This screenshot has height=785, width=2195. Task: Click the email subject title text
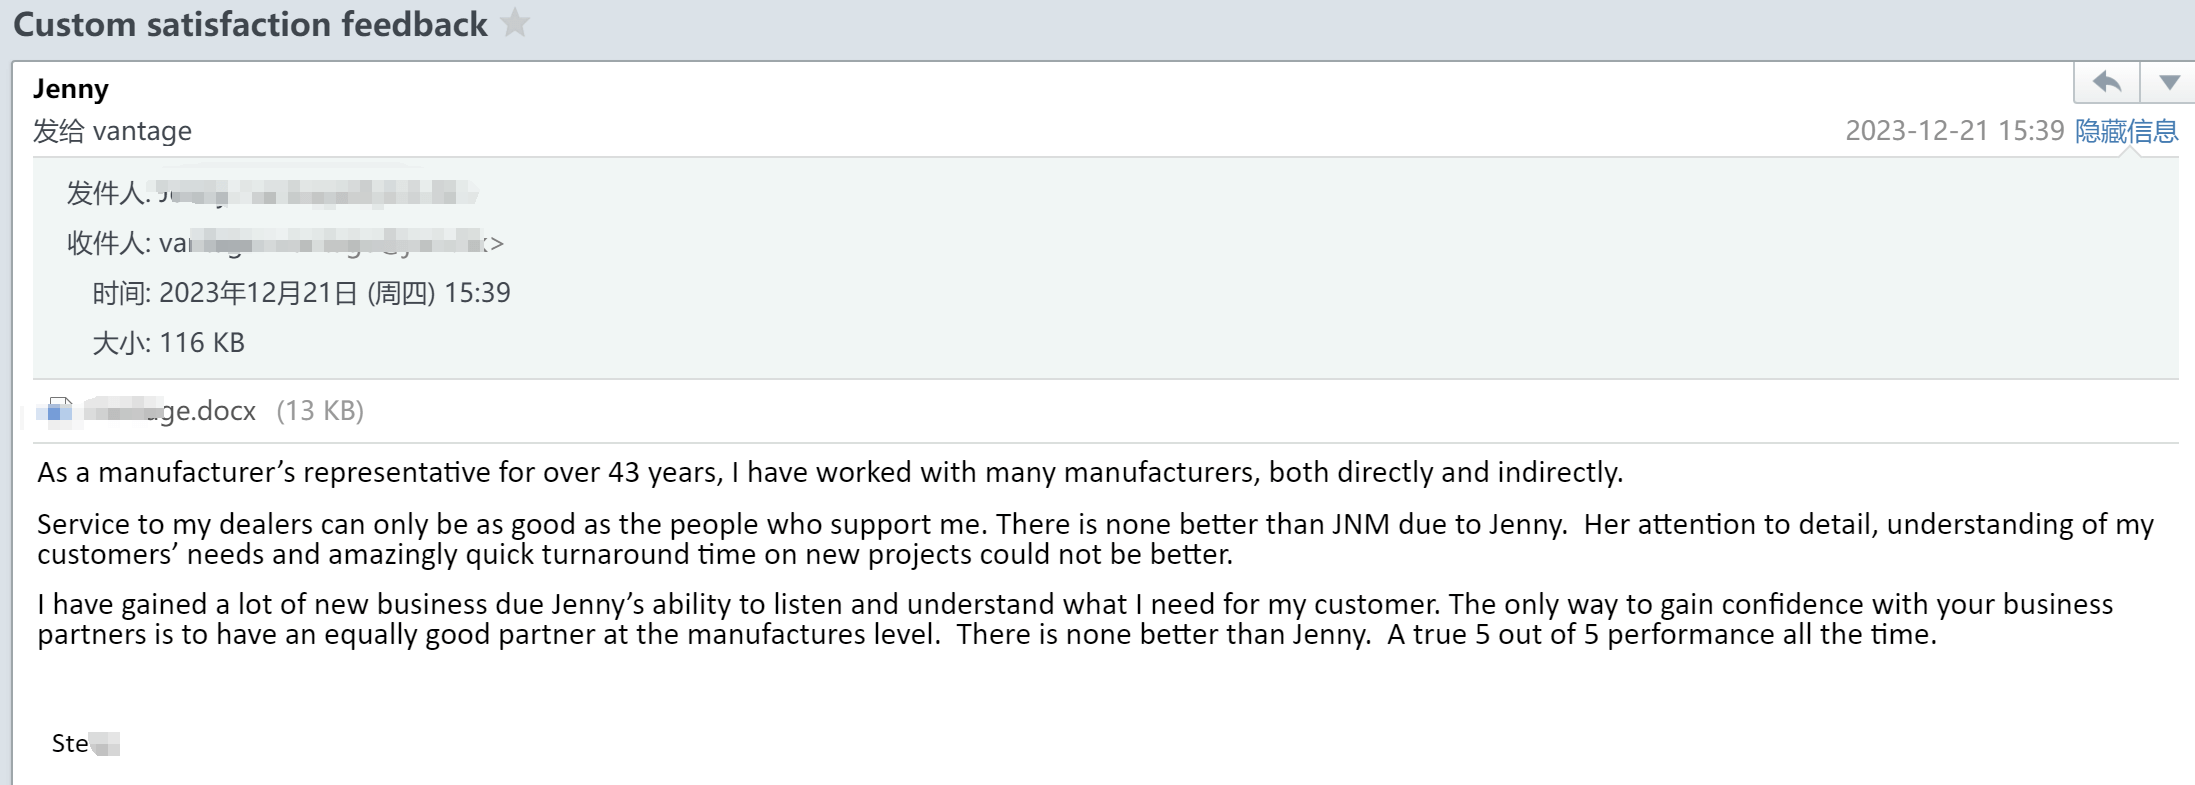coord(250,24)
